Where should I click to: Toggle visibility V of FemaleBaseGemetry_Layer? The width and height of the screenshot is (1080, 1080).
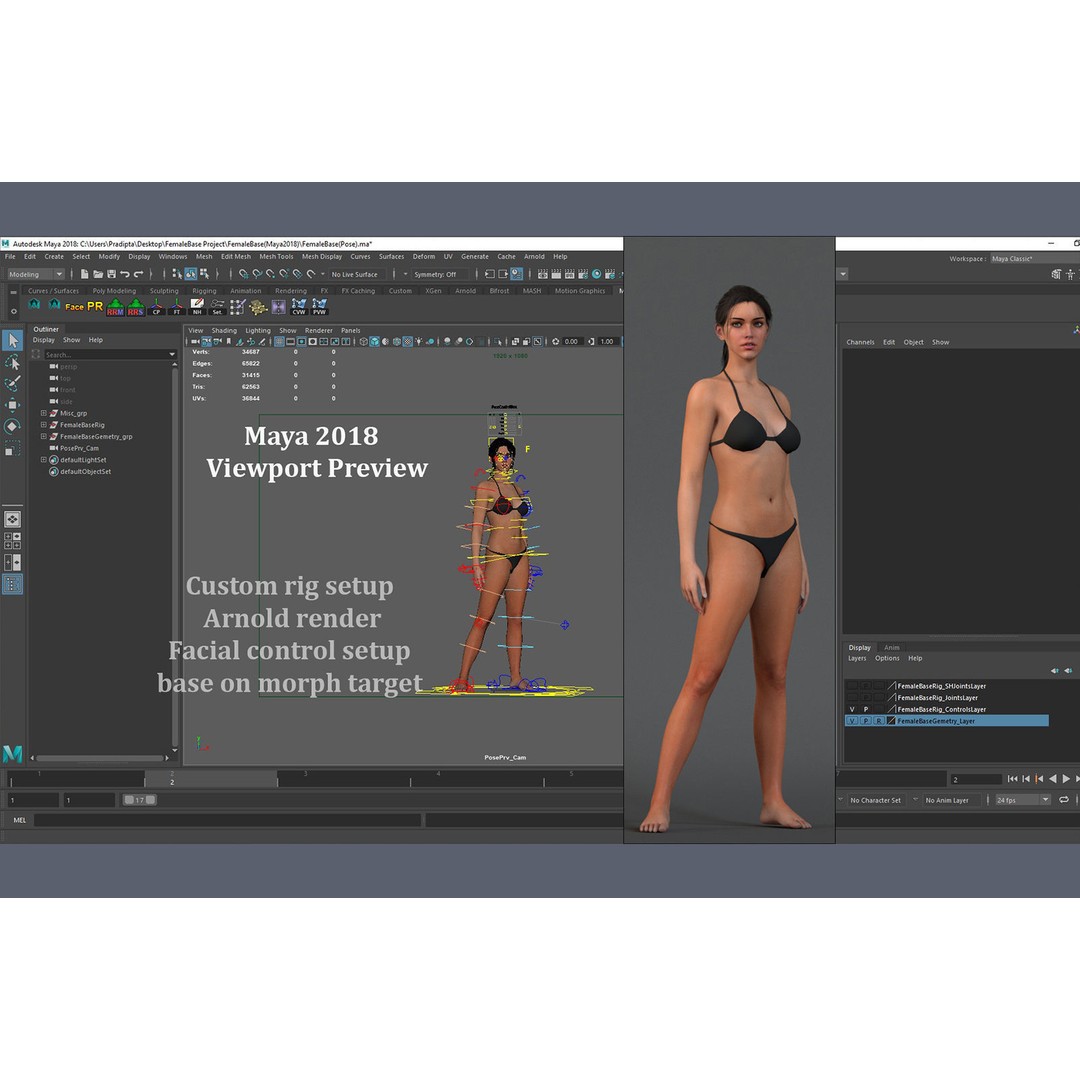click(852, 720)
